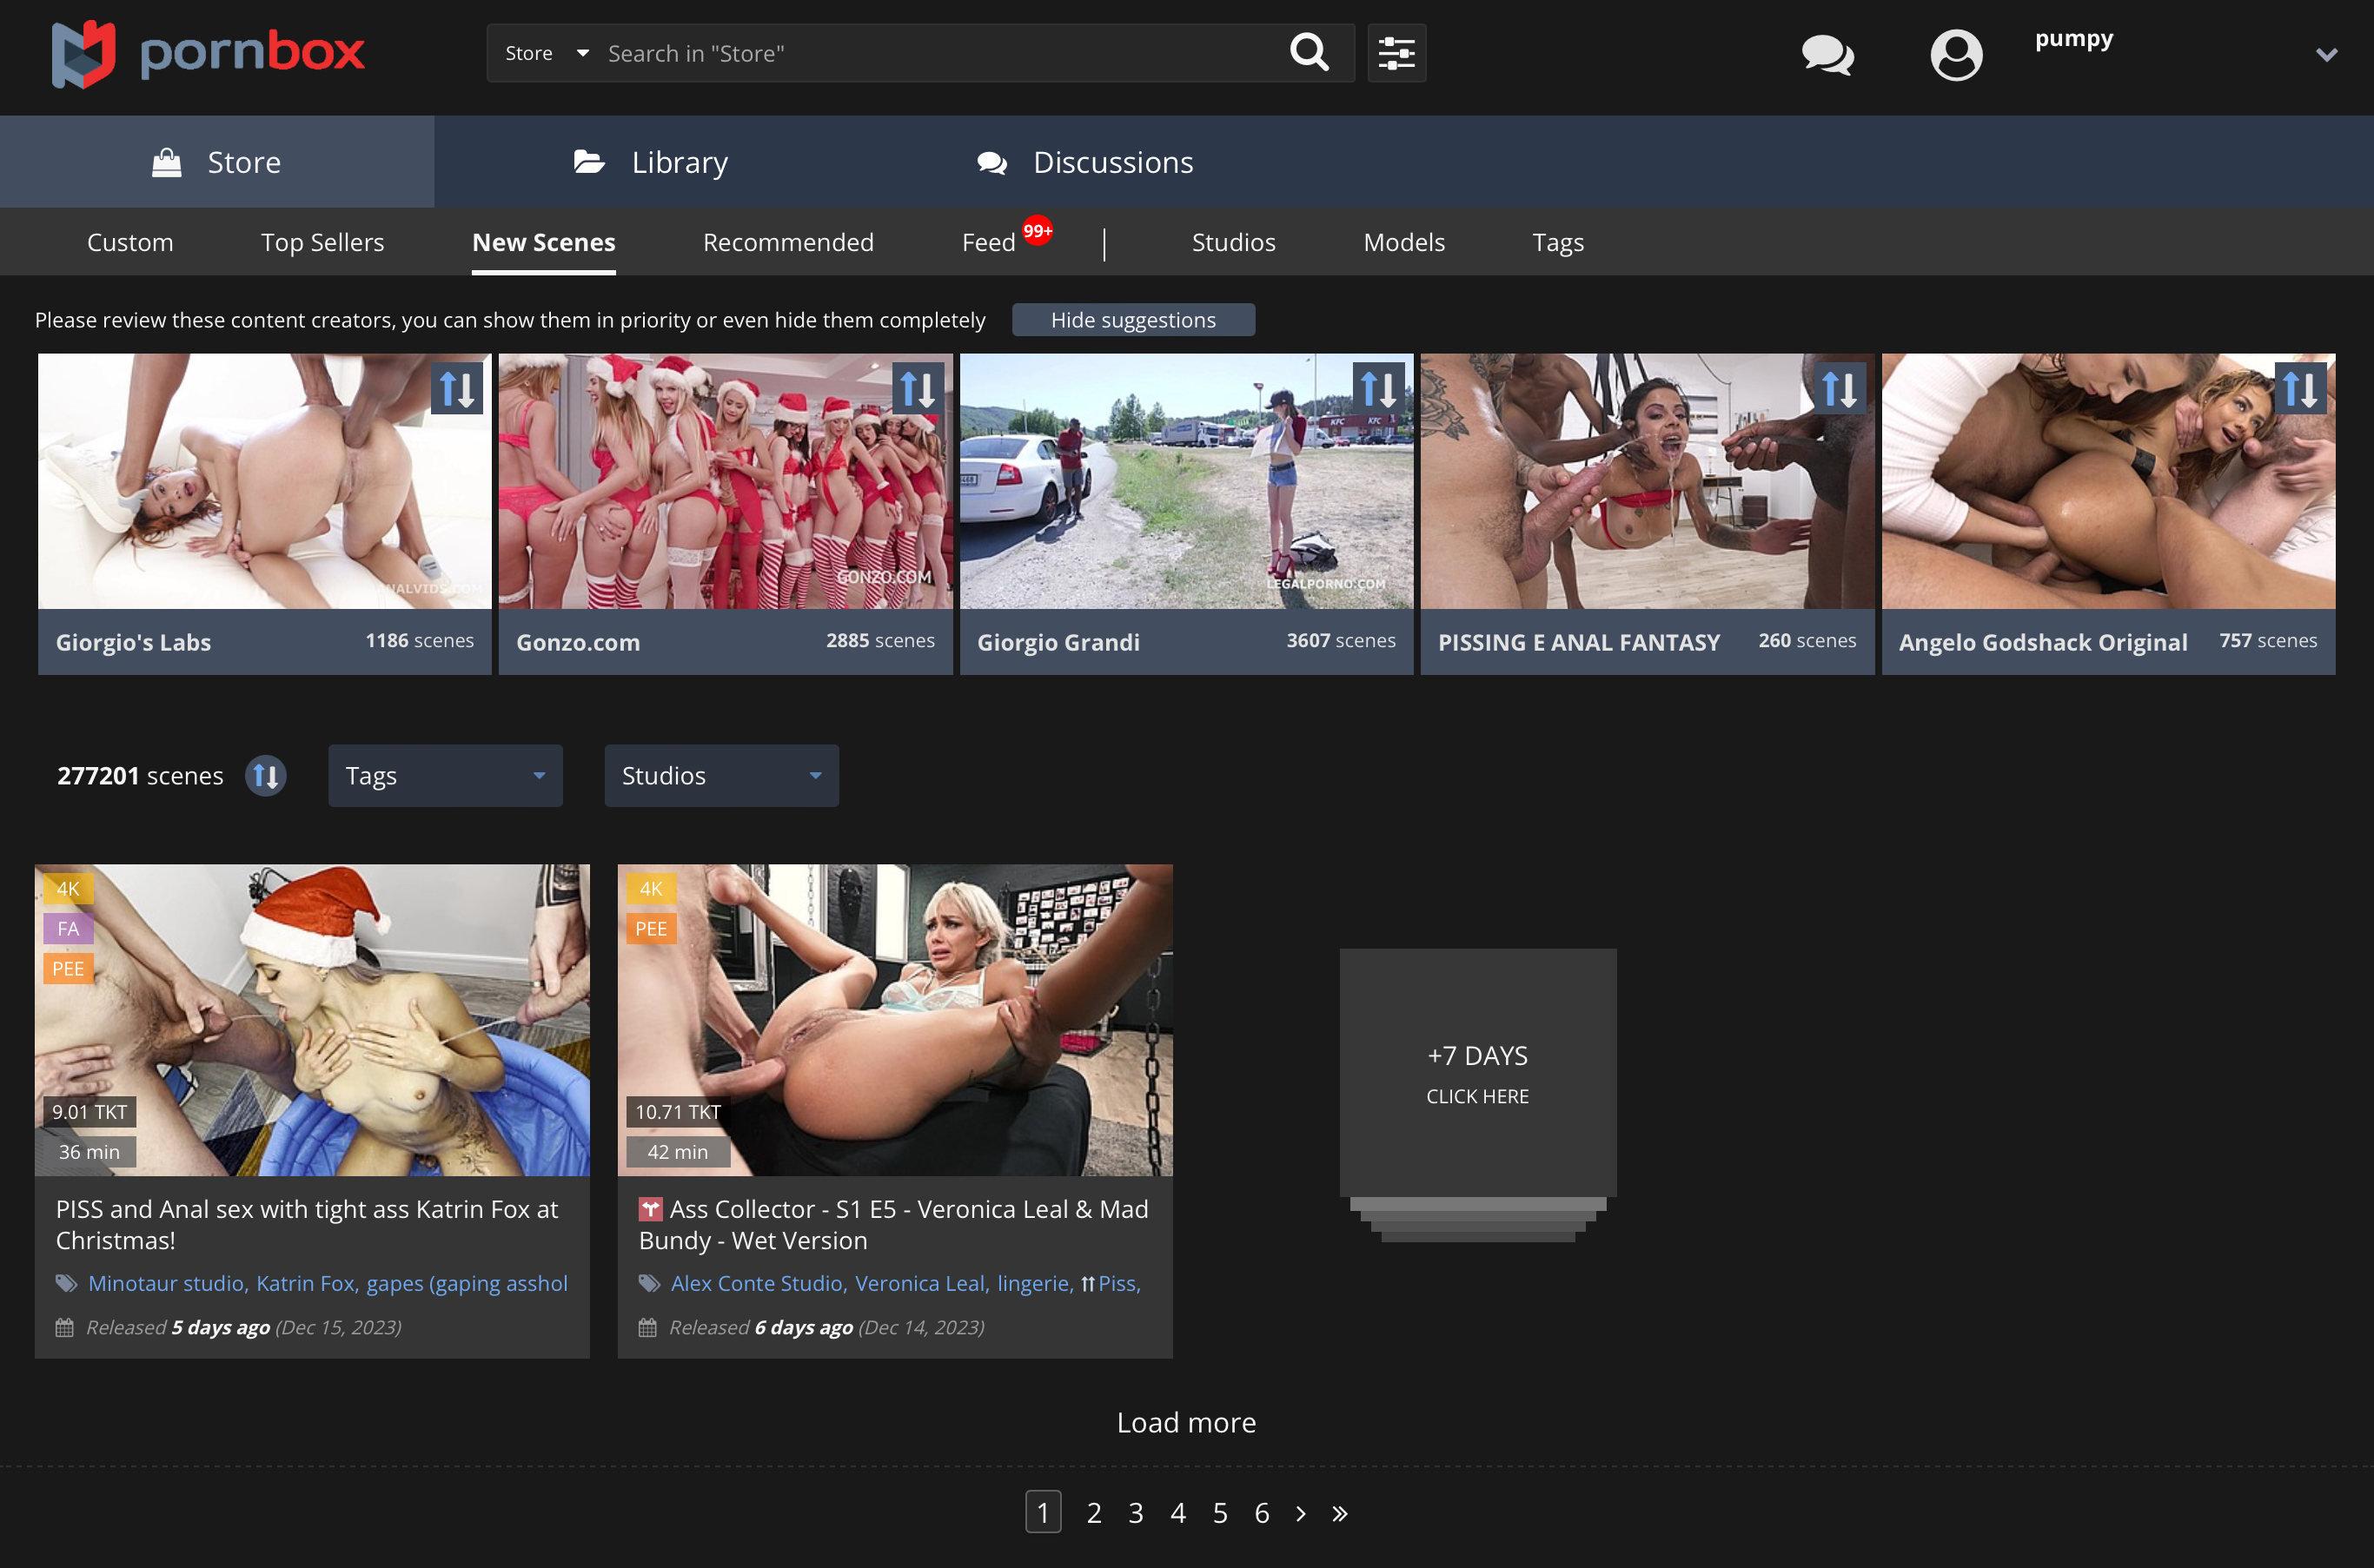Image resolution: width=2374 pixels, height=1568 pixels.
Task: Click the Hide suggestions button
Action: pyautogui.click(x=1133, y=320)
